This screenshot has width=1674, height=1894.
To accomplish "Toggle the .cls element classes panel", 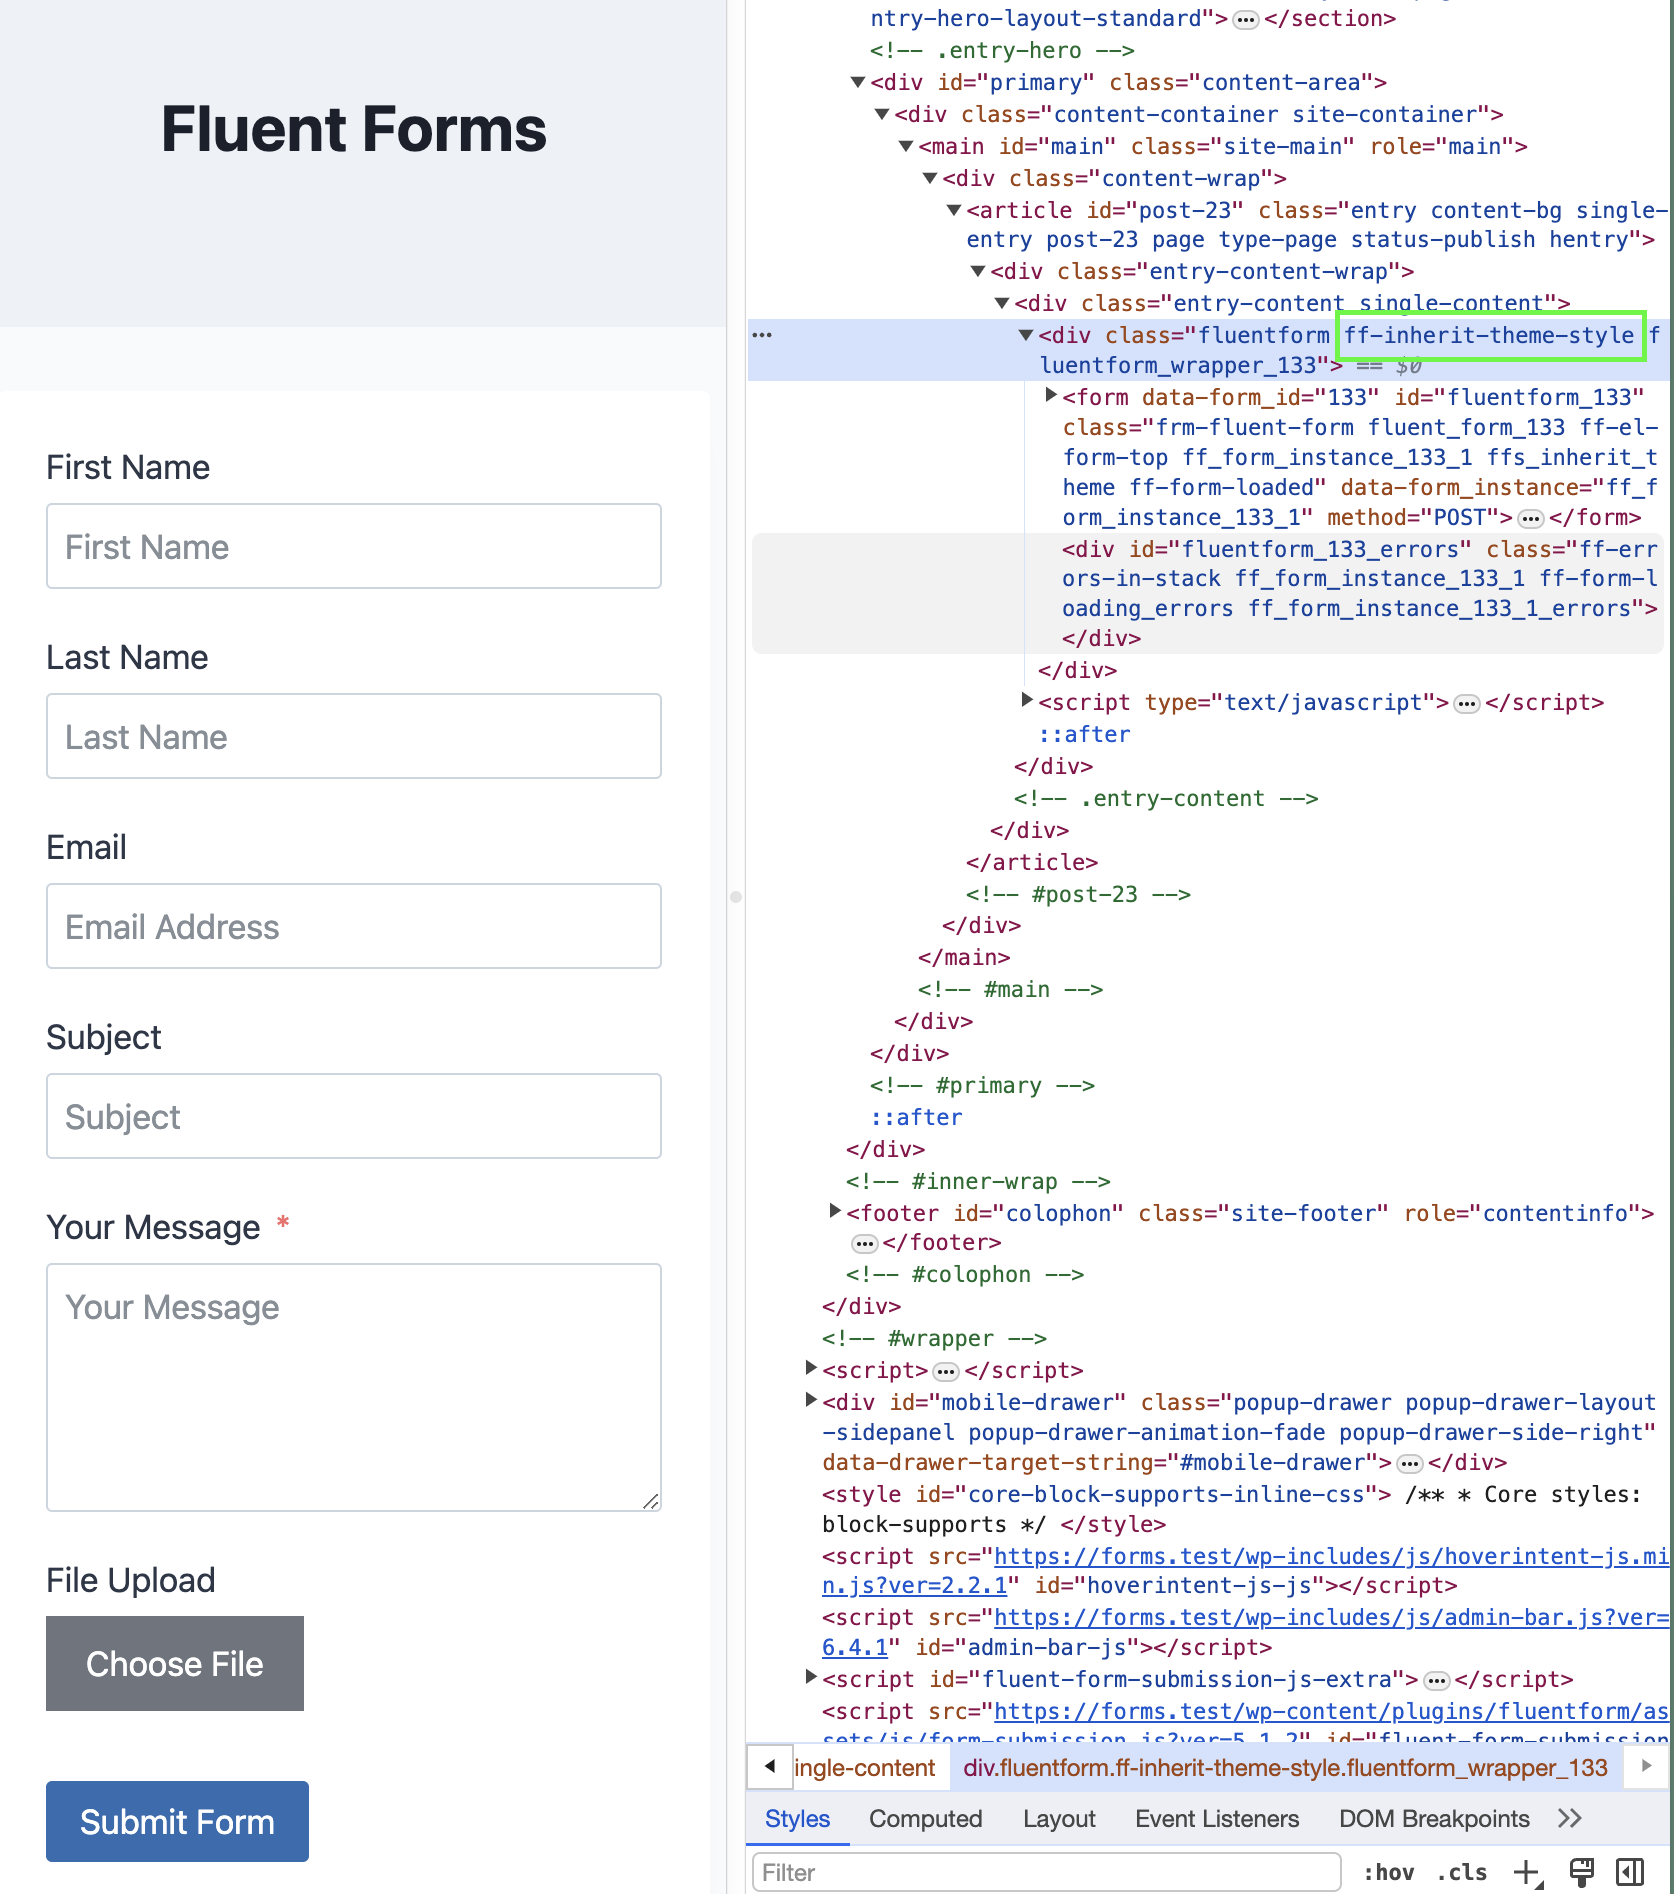I will pos(1461,1872).
